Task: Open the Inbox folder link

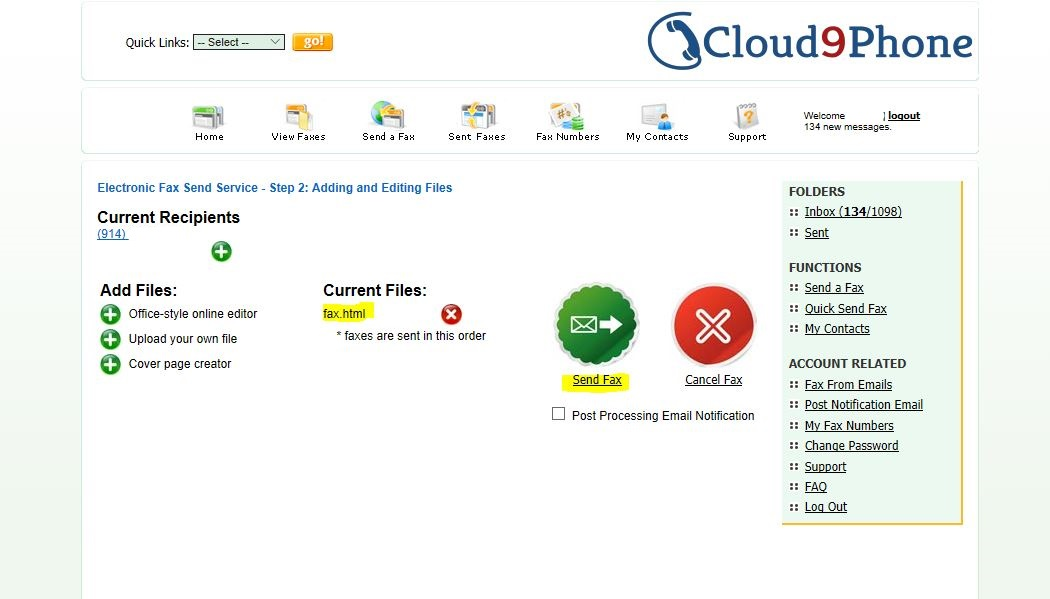Action: 853,211
